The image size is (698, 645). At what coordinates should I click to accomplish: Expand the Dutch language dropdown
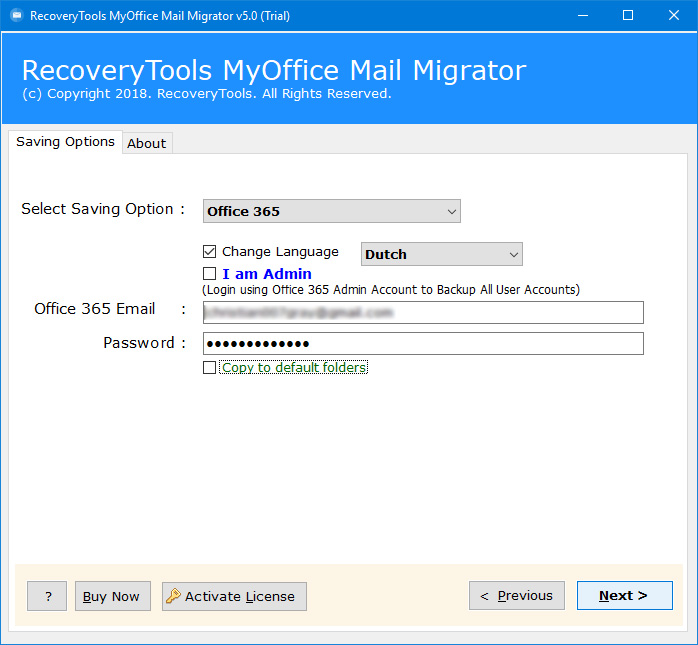click(442, 254)
